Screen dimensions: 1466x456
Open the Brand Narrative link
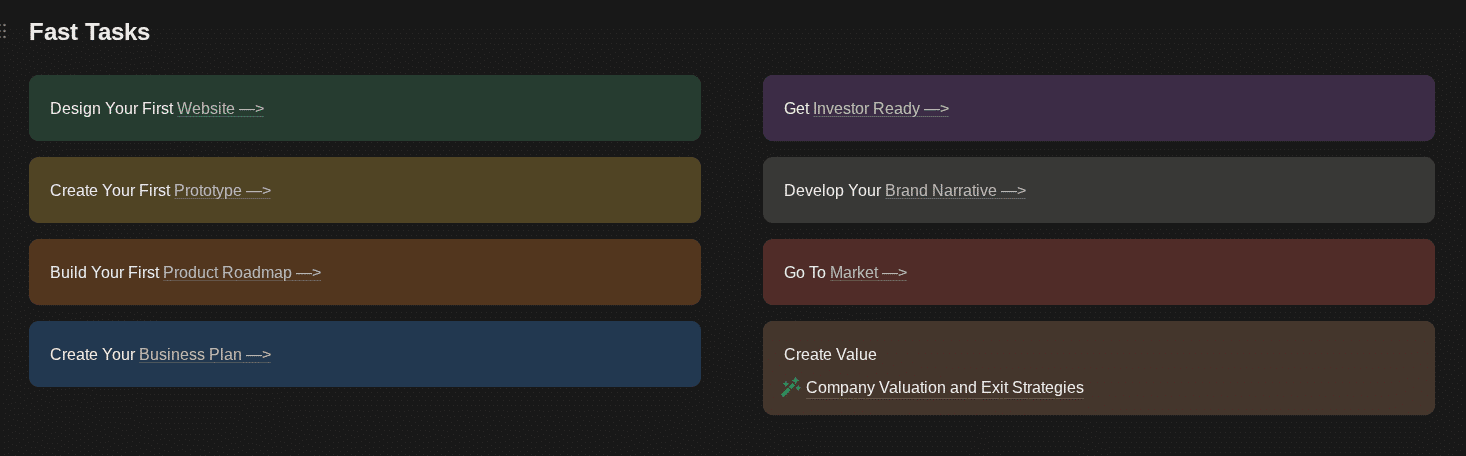[x=940, y=190]
